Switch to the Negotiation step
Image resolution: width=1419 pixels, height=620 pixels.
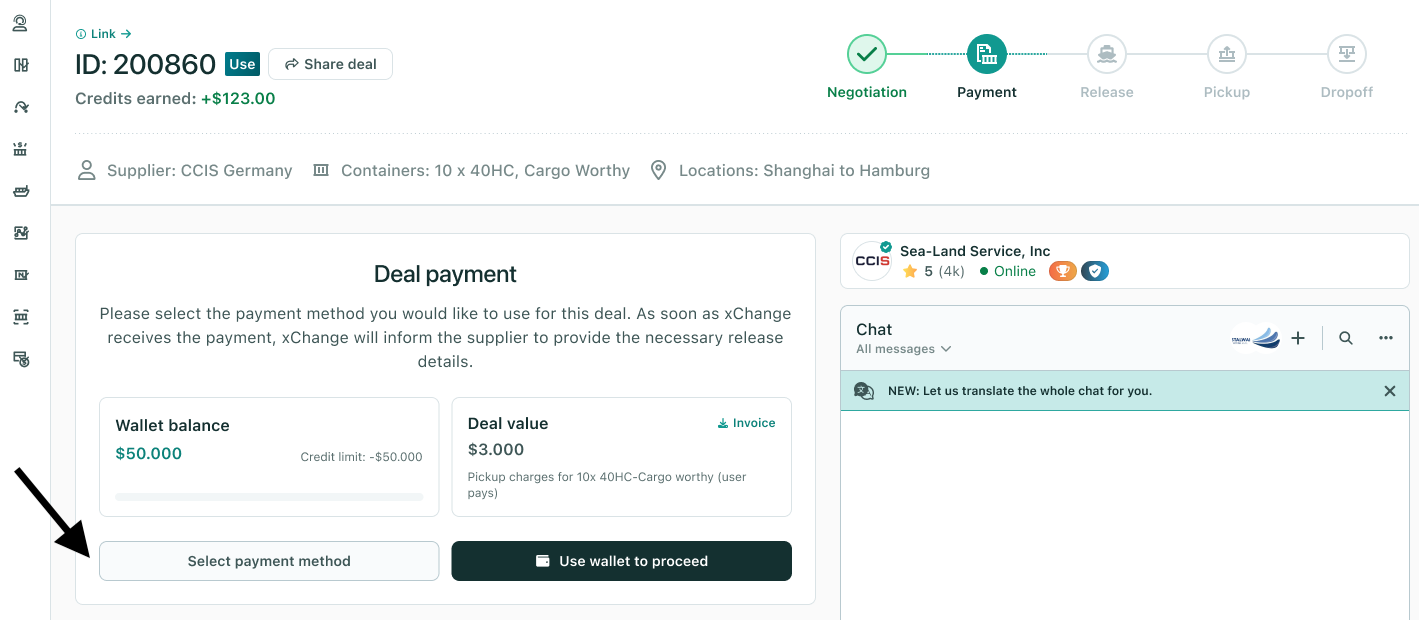coord(866,54)
